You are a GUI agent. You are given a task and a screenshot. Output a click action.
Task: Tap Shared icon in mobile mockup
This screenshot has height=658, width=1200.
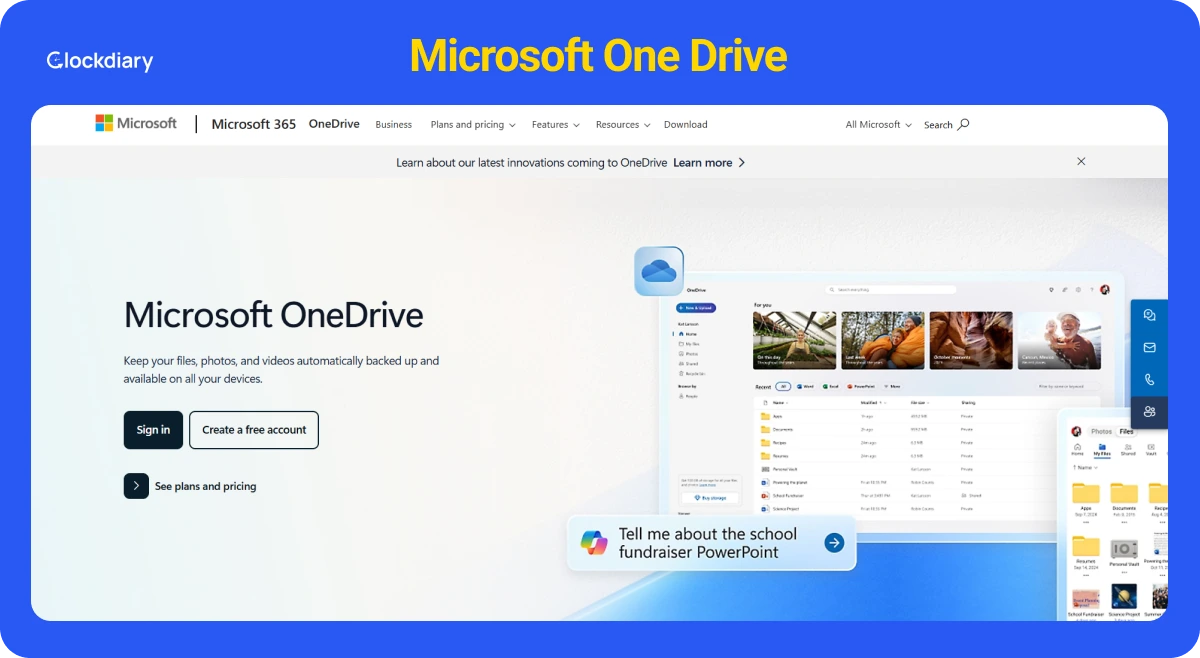pos(1128,449)
